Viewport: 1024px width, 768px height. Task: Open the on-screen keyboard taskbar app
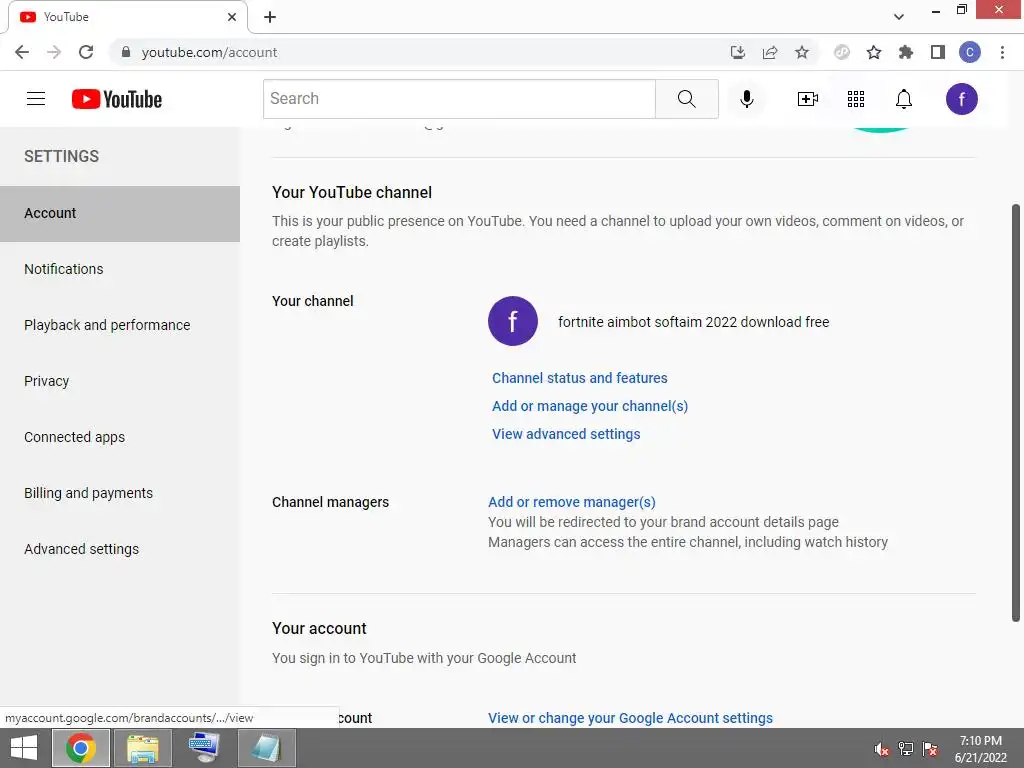point(204,748)
